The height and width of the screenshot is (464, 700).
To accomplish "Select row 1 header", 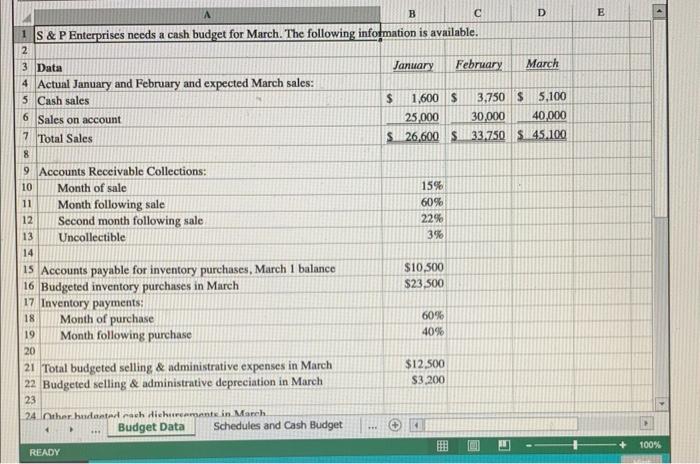I will pyautogui.click(x=27, y=34).
